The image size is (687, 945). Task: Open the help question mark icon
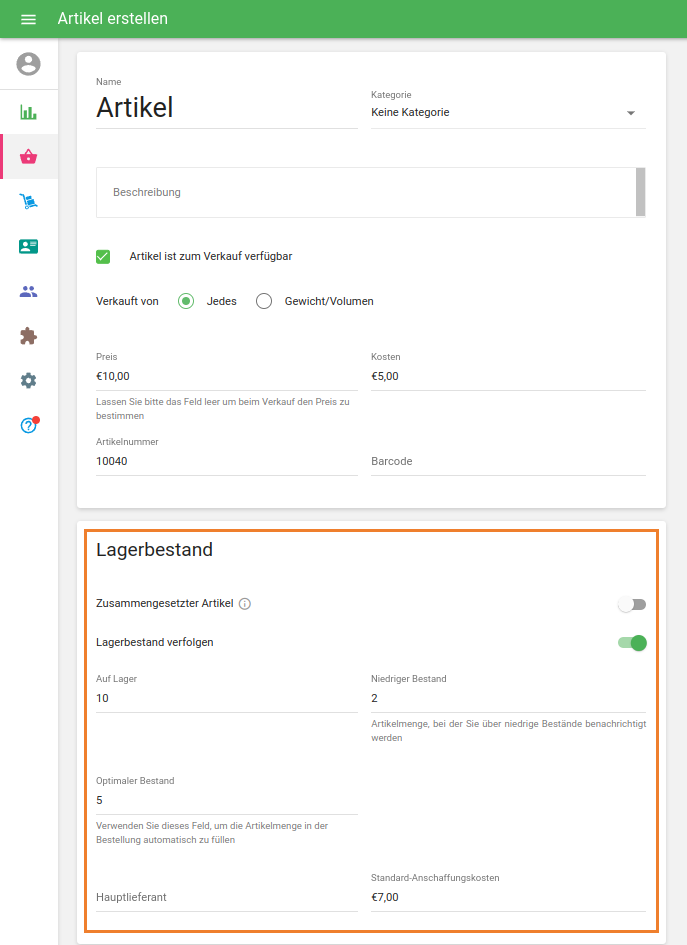tap(28, 426)
